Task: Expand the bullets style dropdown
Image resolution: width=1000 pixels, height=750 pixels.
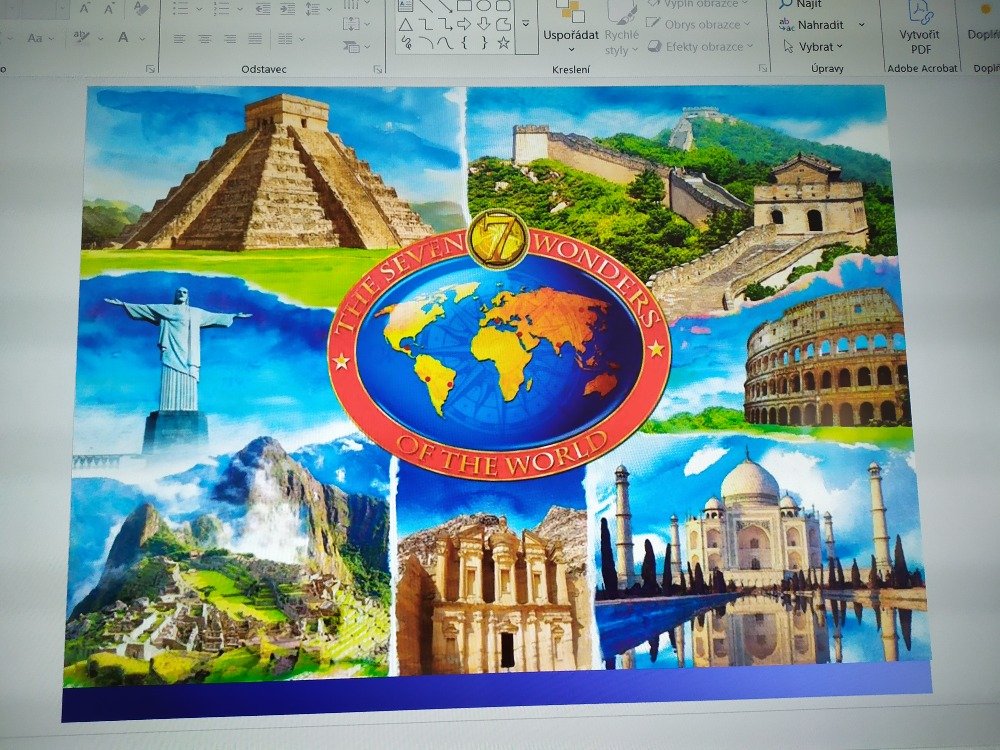Action: (x=199, y=10)
